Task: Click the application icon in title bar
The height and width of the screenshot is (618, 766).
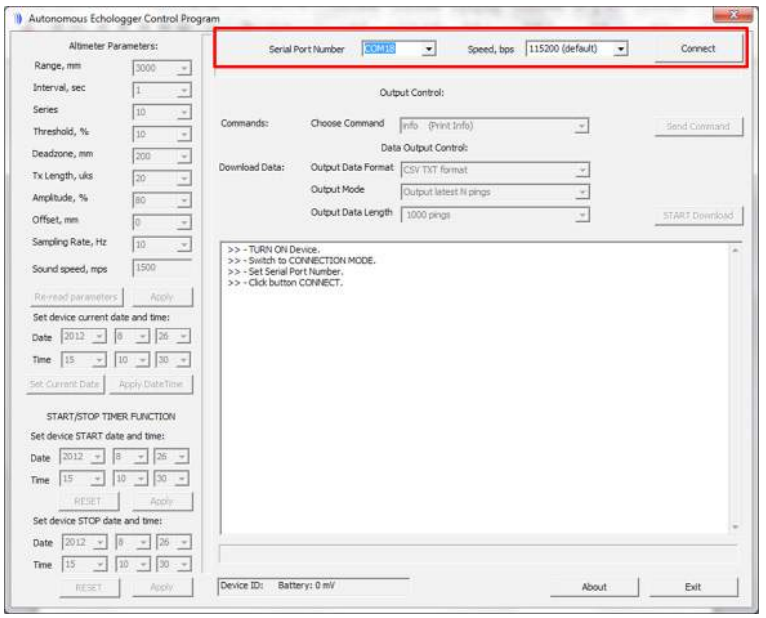Action: [x=19, y=18]
